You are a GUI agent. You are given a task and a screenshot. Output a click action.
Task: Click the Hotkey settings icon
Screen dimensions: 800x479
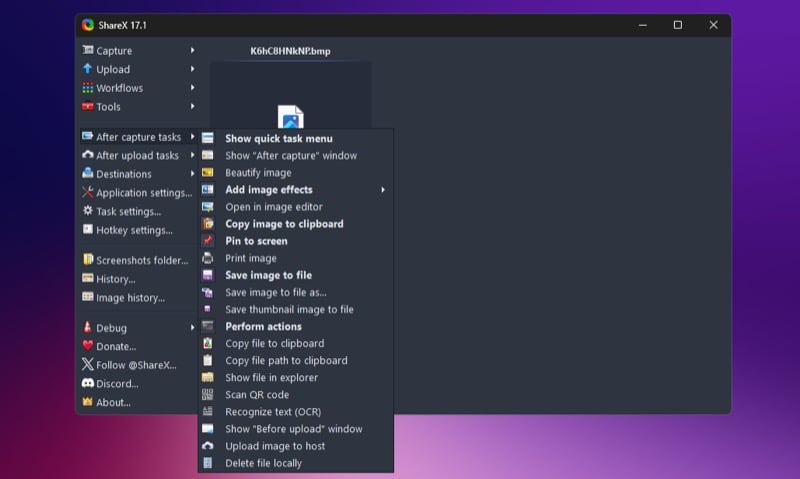click(x=88, y=230)
